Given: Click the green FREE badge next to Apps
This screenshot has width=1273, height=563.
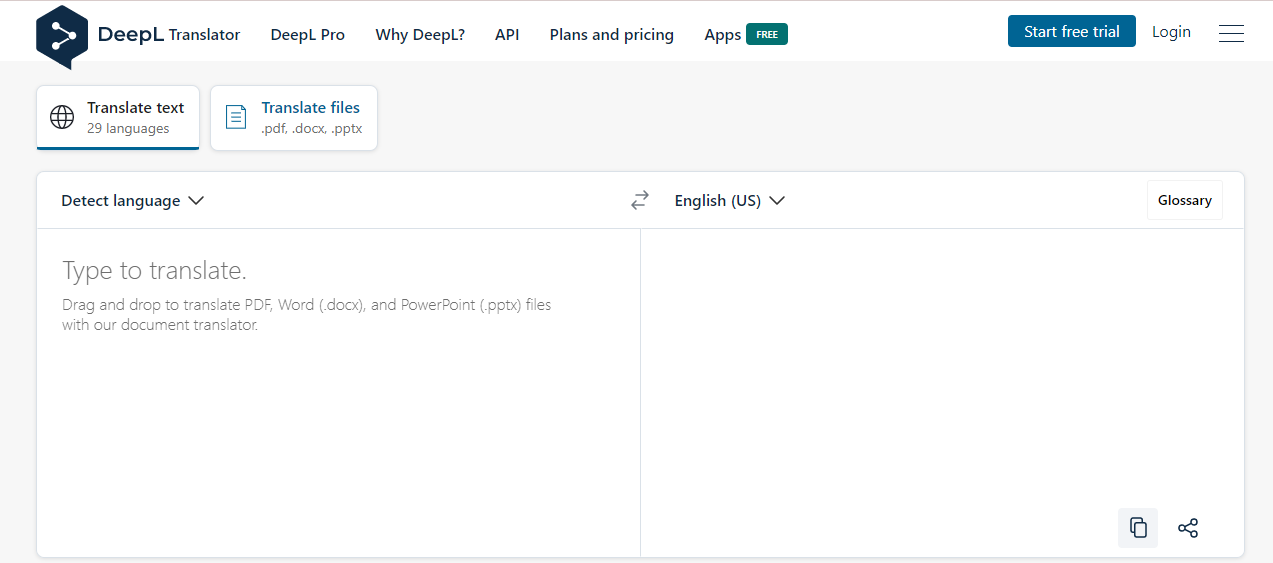Looking at the screenshot, I should [767, 34].
